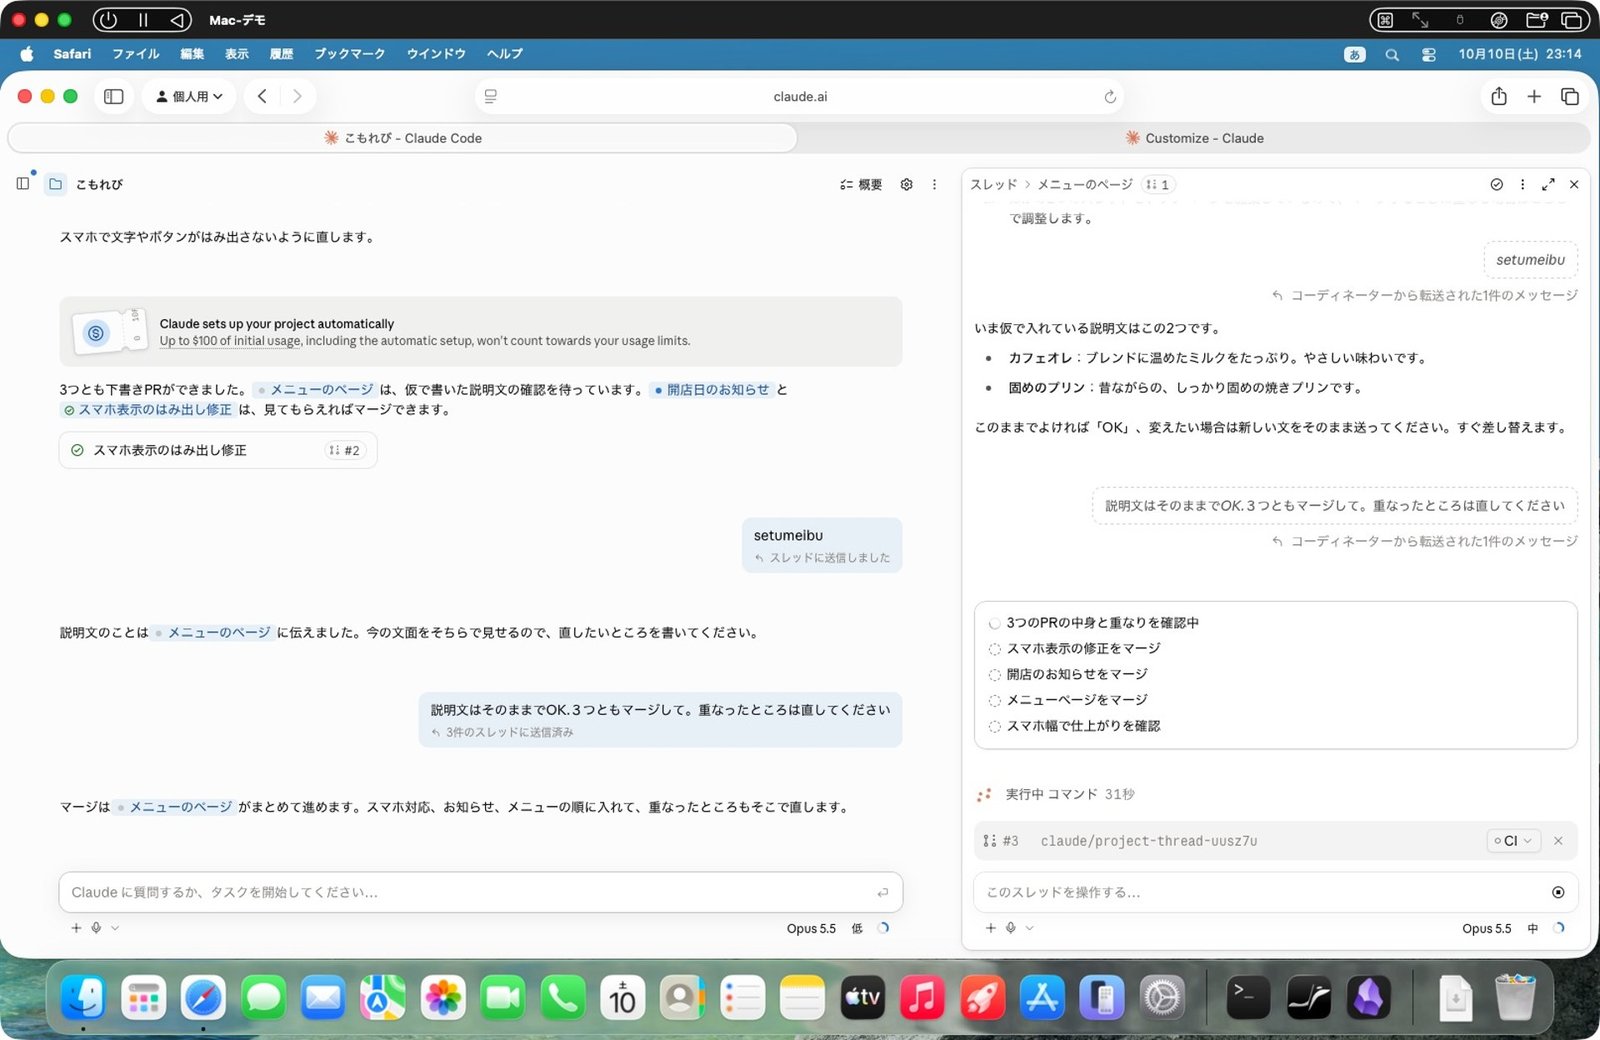1600x1040 pixels.
Task: Open the ファイル menu
Action: coord(136,54)
